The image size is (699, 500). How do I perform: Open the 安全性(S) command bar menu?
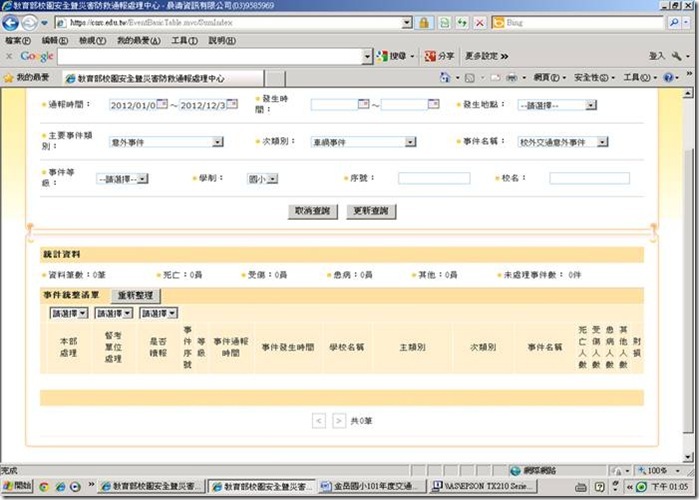point(594,78)
